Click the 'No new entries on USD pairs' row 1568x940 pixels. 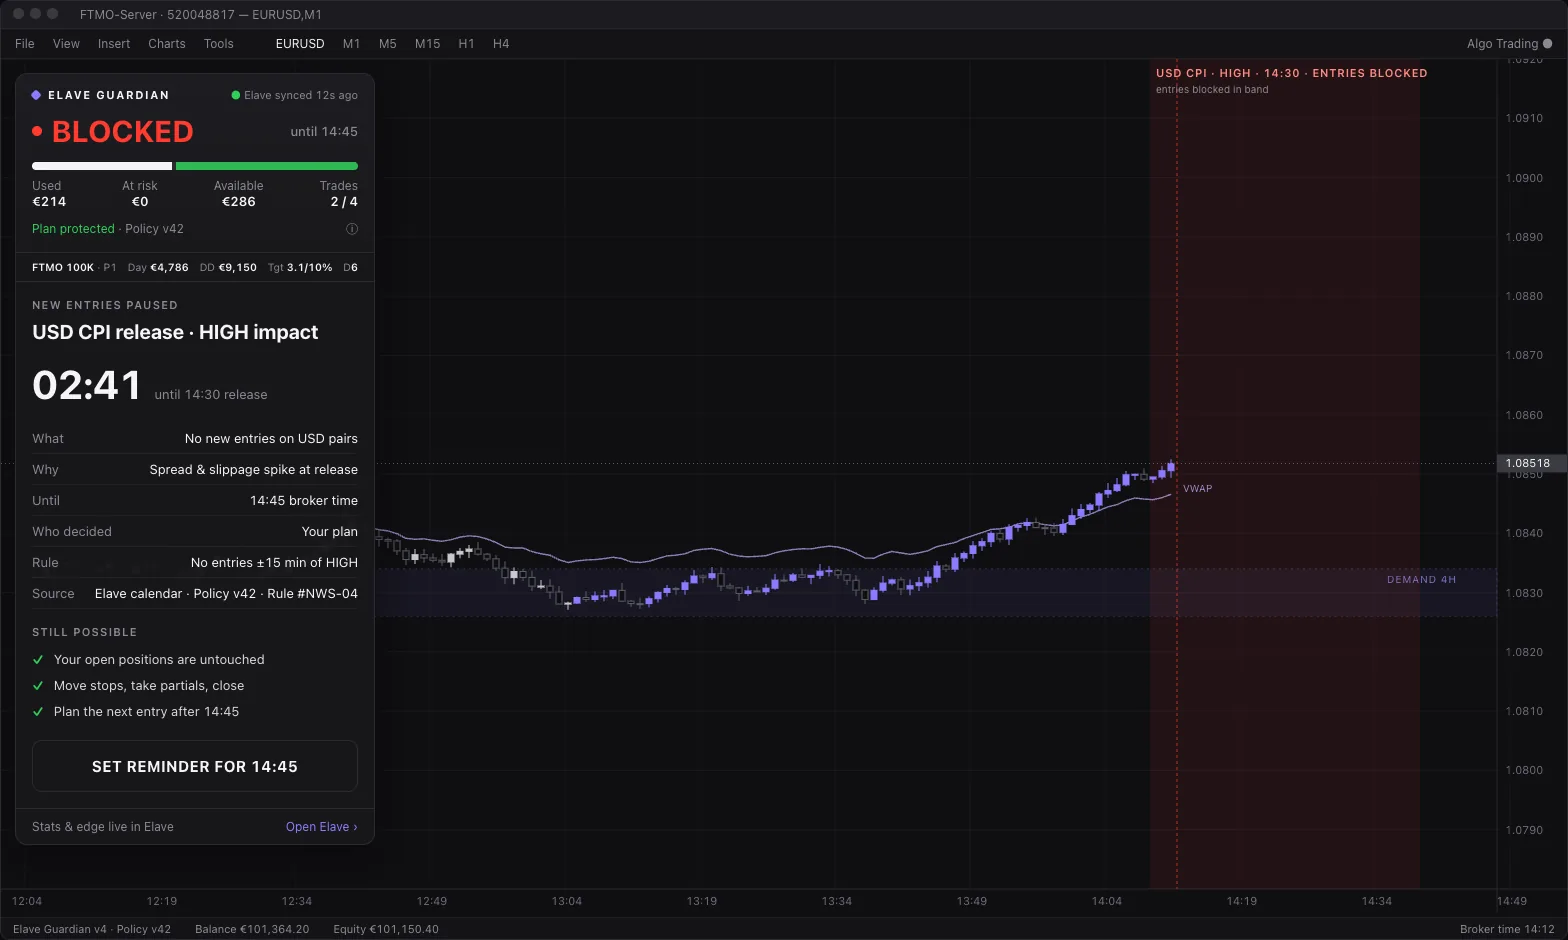pyautogui.click(x=195, y=439)
